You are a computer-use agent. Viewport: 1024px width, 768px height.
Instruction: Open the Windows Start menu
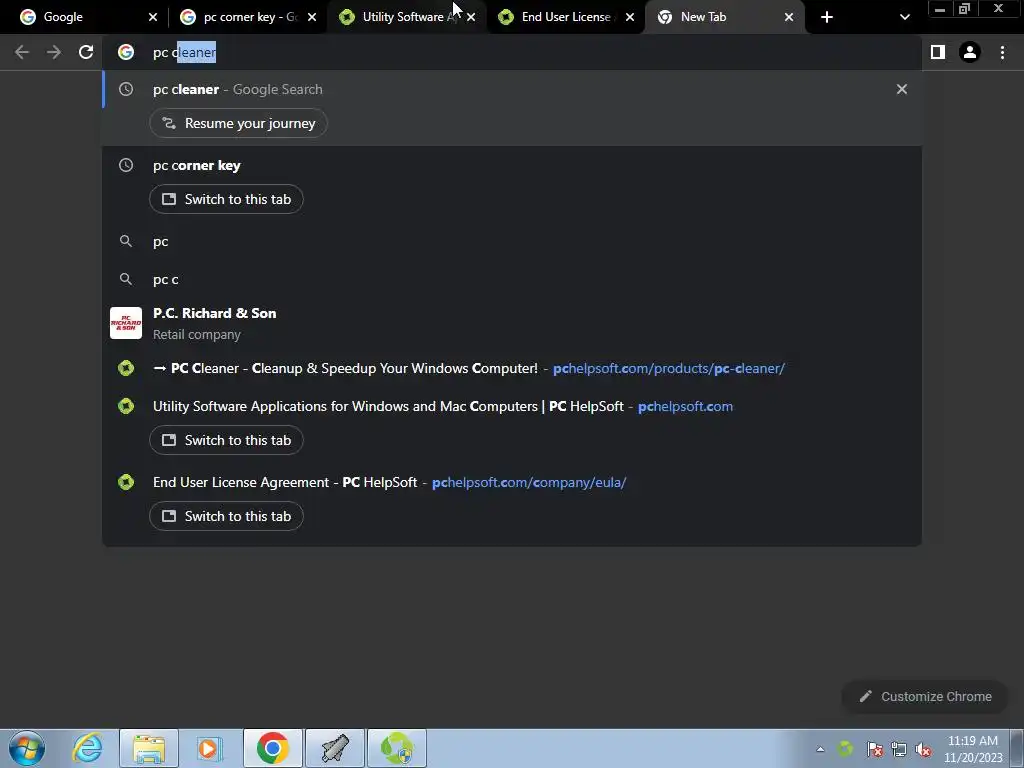coord(27,748)
